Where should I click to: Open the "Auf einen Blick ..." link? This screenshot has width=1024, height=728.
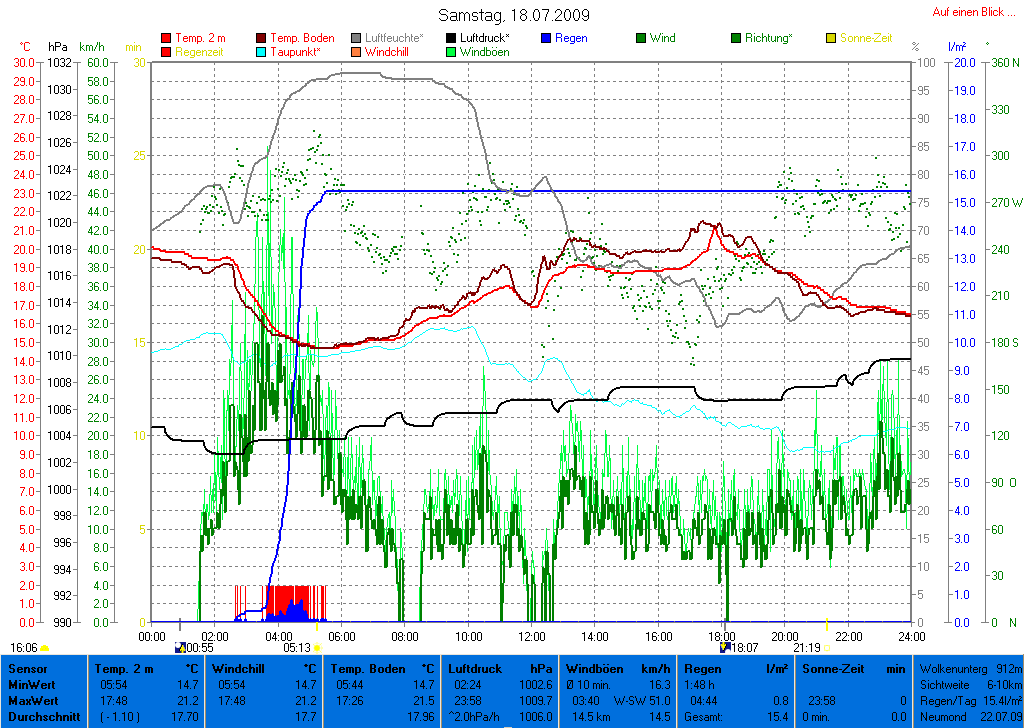point(973,12)
